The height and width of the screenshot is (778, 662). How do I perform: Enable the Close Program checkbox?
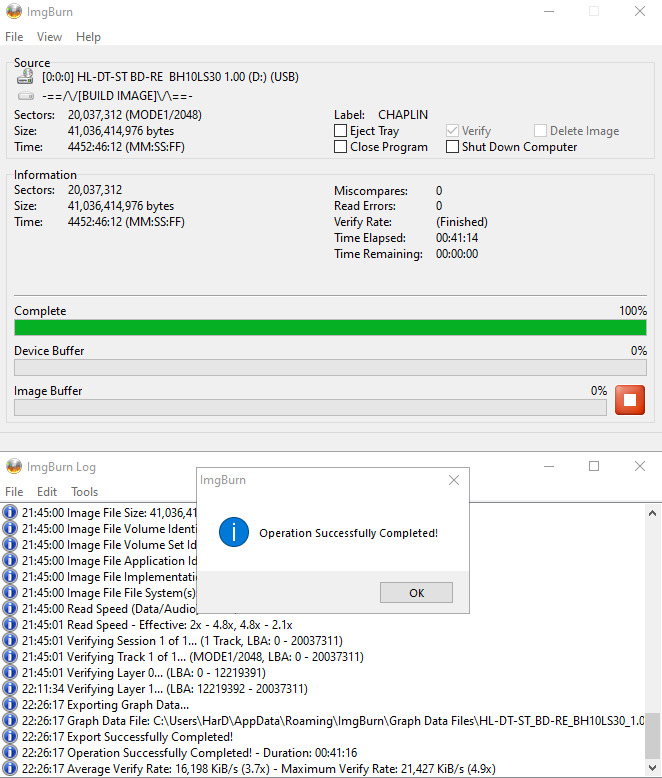(340, 146)
